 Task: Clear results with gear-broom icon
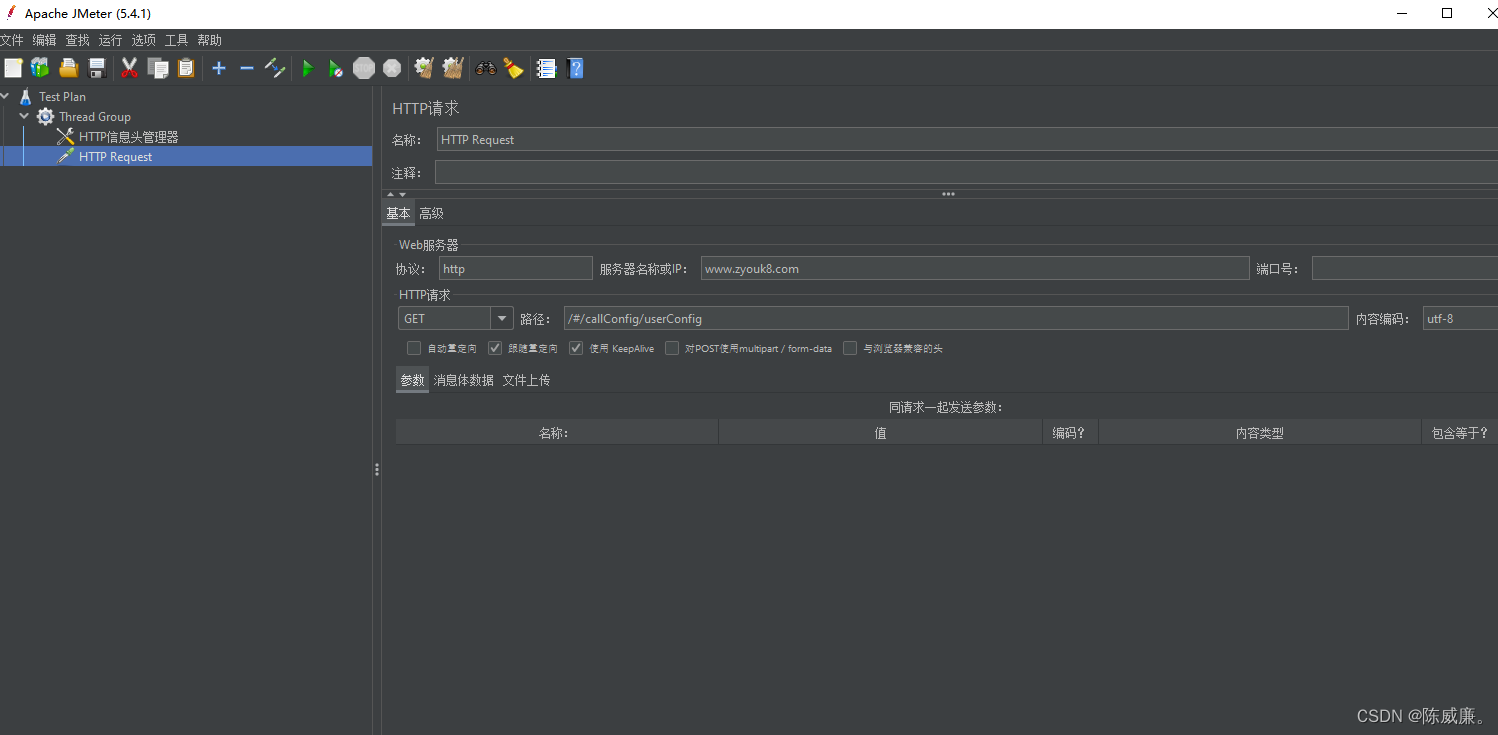click(x=424, y=68)
